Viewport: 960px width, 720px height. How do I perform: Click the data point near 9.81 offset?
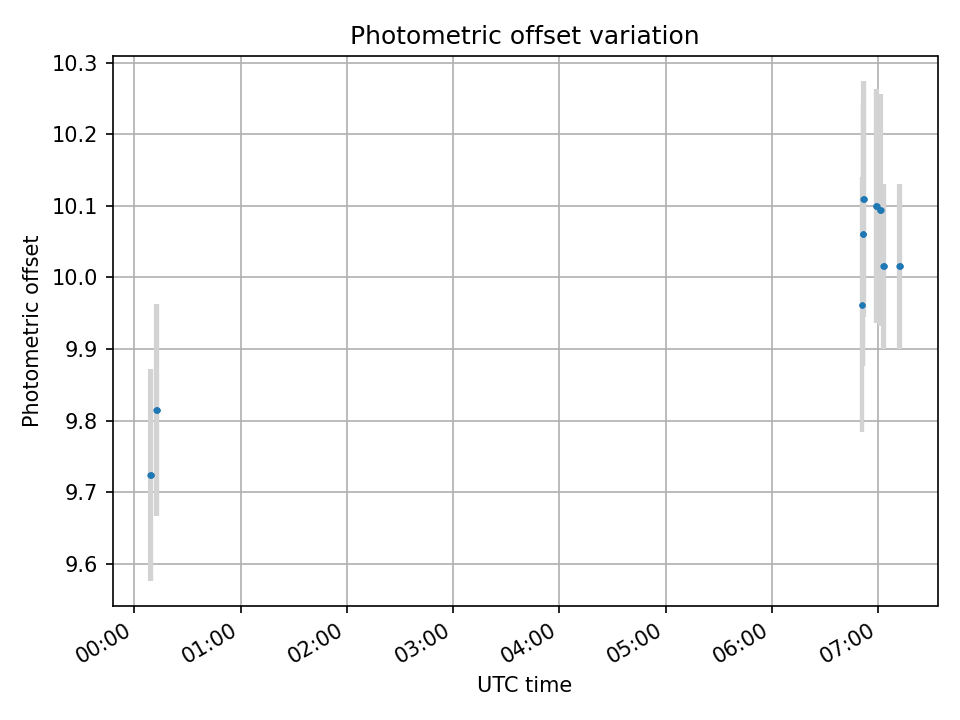point(157,410)
